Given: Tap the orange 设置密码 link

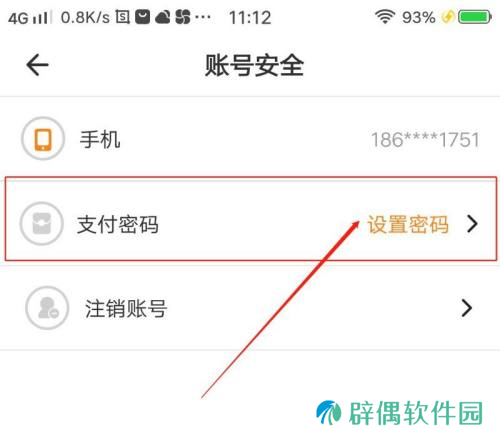Looking at the screenshot, I should [x=408, y=224].
